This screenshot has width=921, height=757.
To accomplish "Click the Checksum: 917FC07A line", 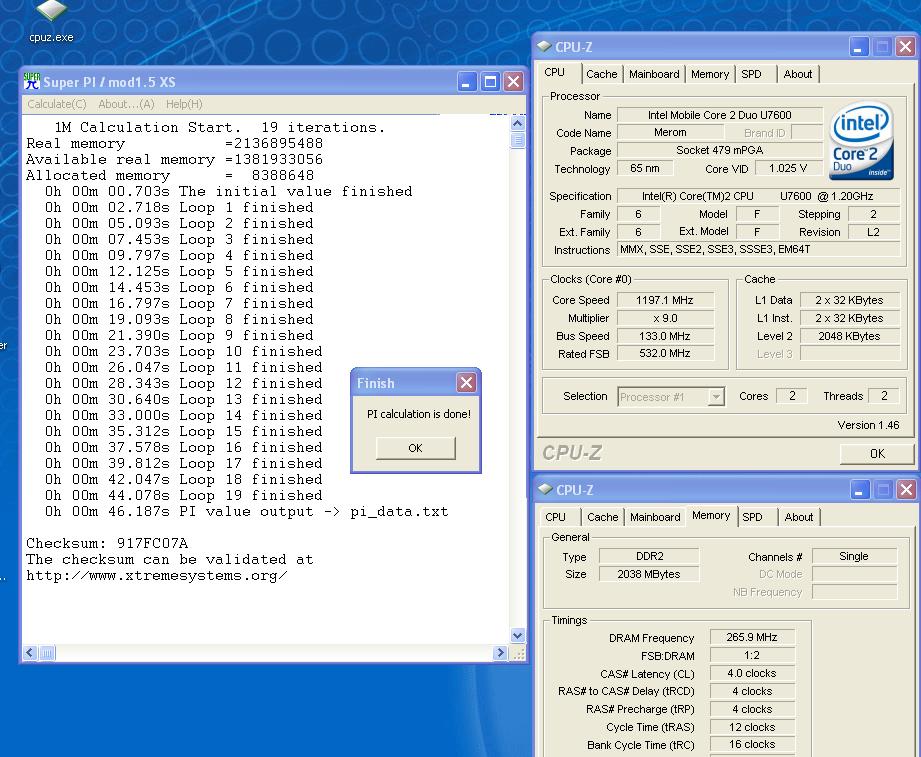I will pos(107,543).
